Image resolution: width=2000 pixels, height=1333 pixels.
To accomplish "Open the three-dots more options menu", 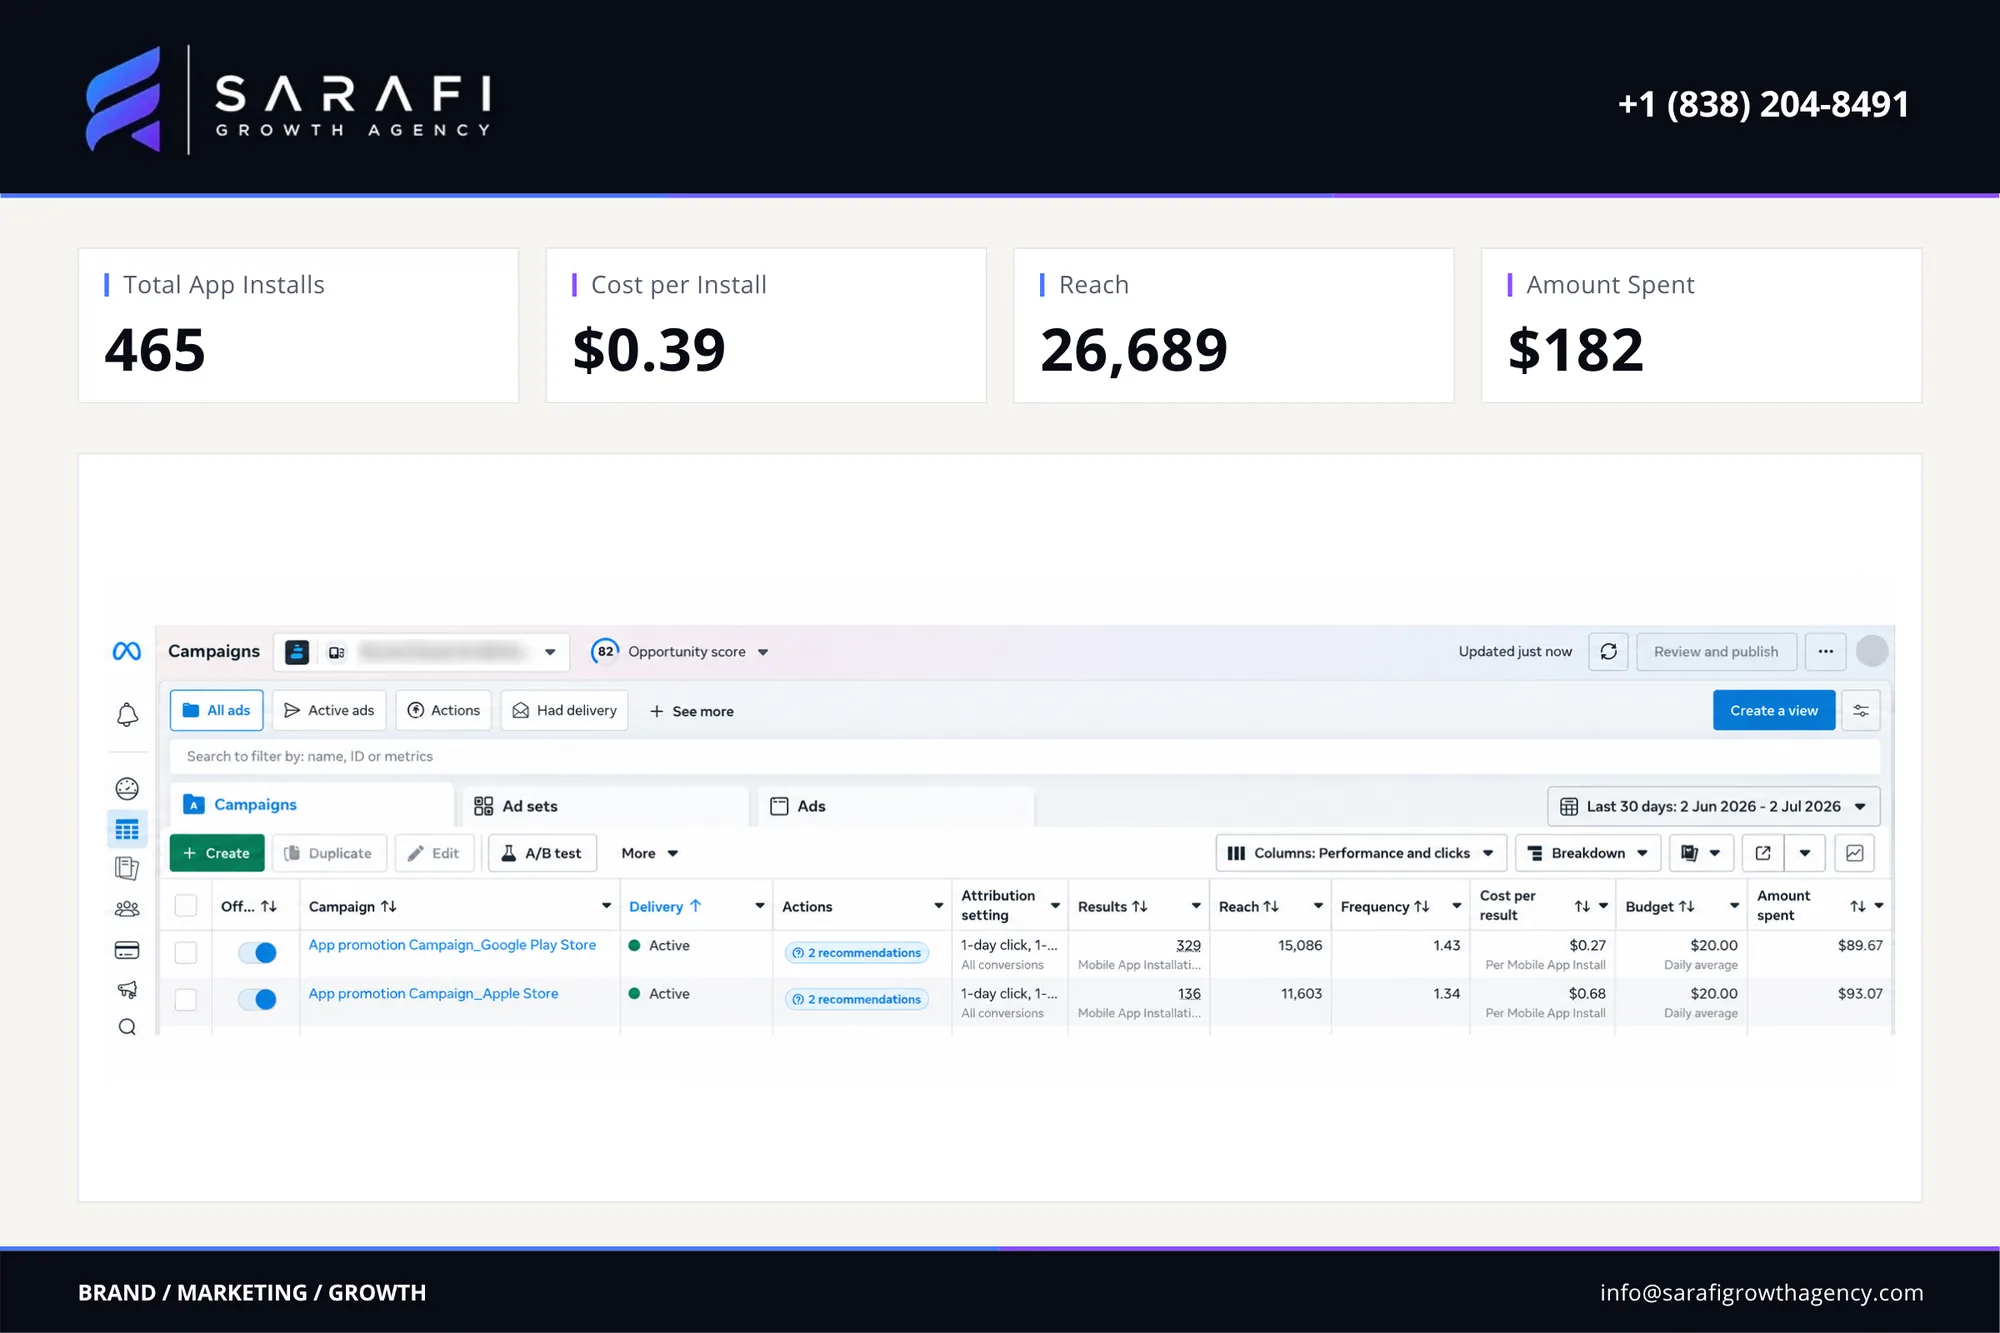I will pyautogui.click(x=1825, y=652).
